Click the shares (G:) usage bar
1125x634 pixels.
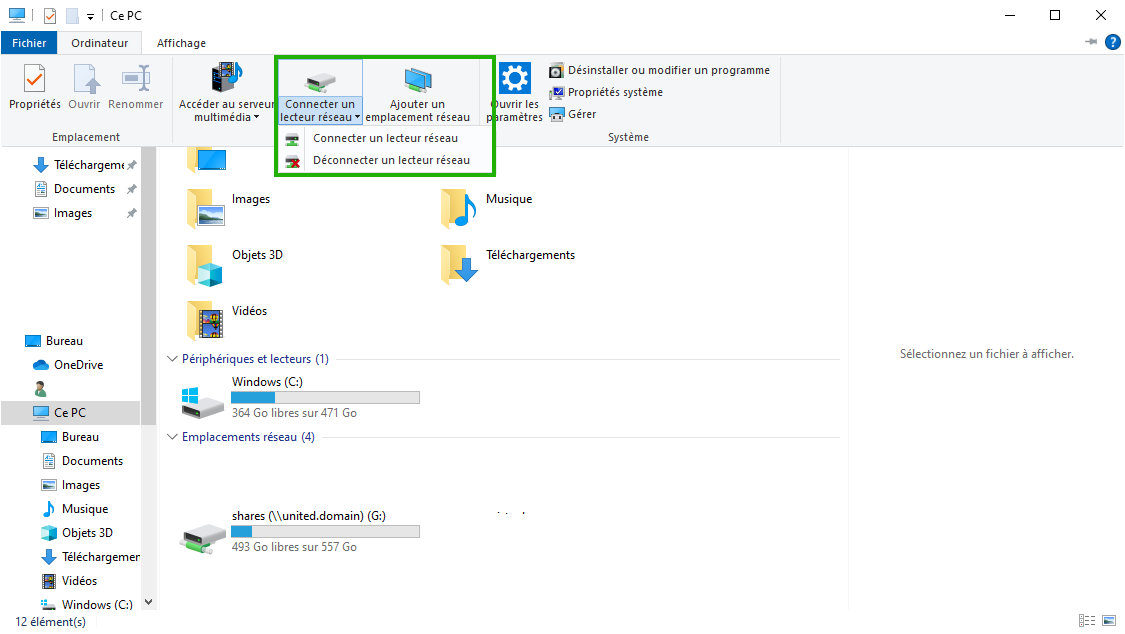[x=325, y=531]
